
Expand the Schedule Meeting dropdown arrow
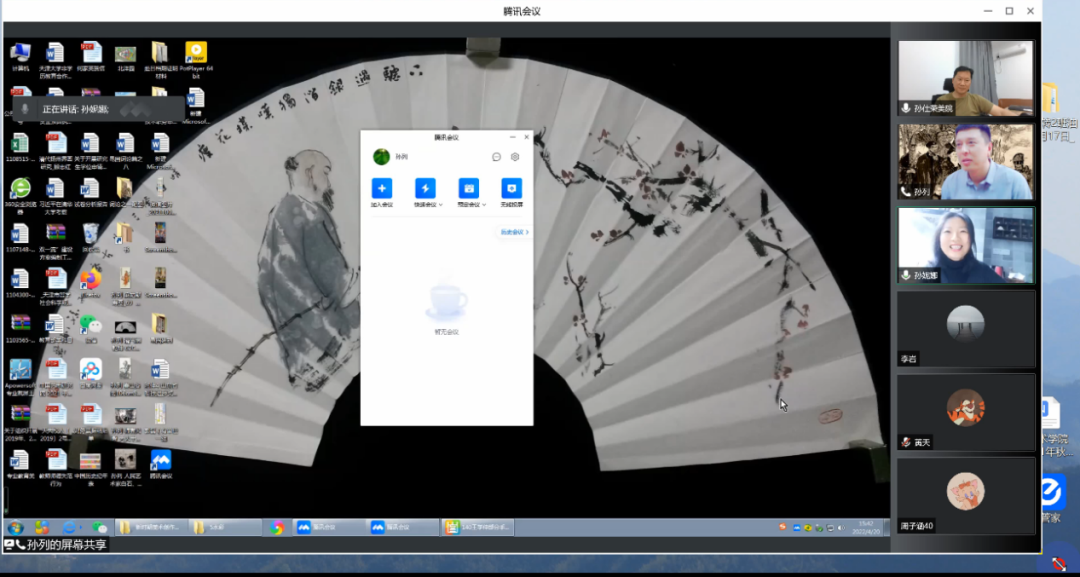point(484,205)
